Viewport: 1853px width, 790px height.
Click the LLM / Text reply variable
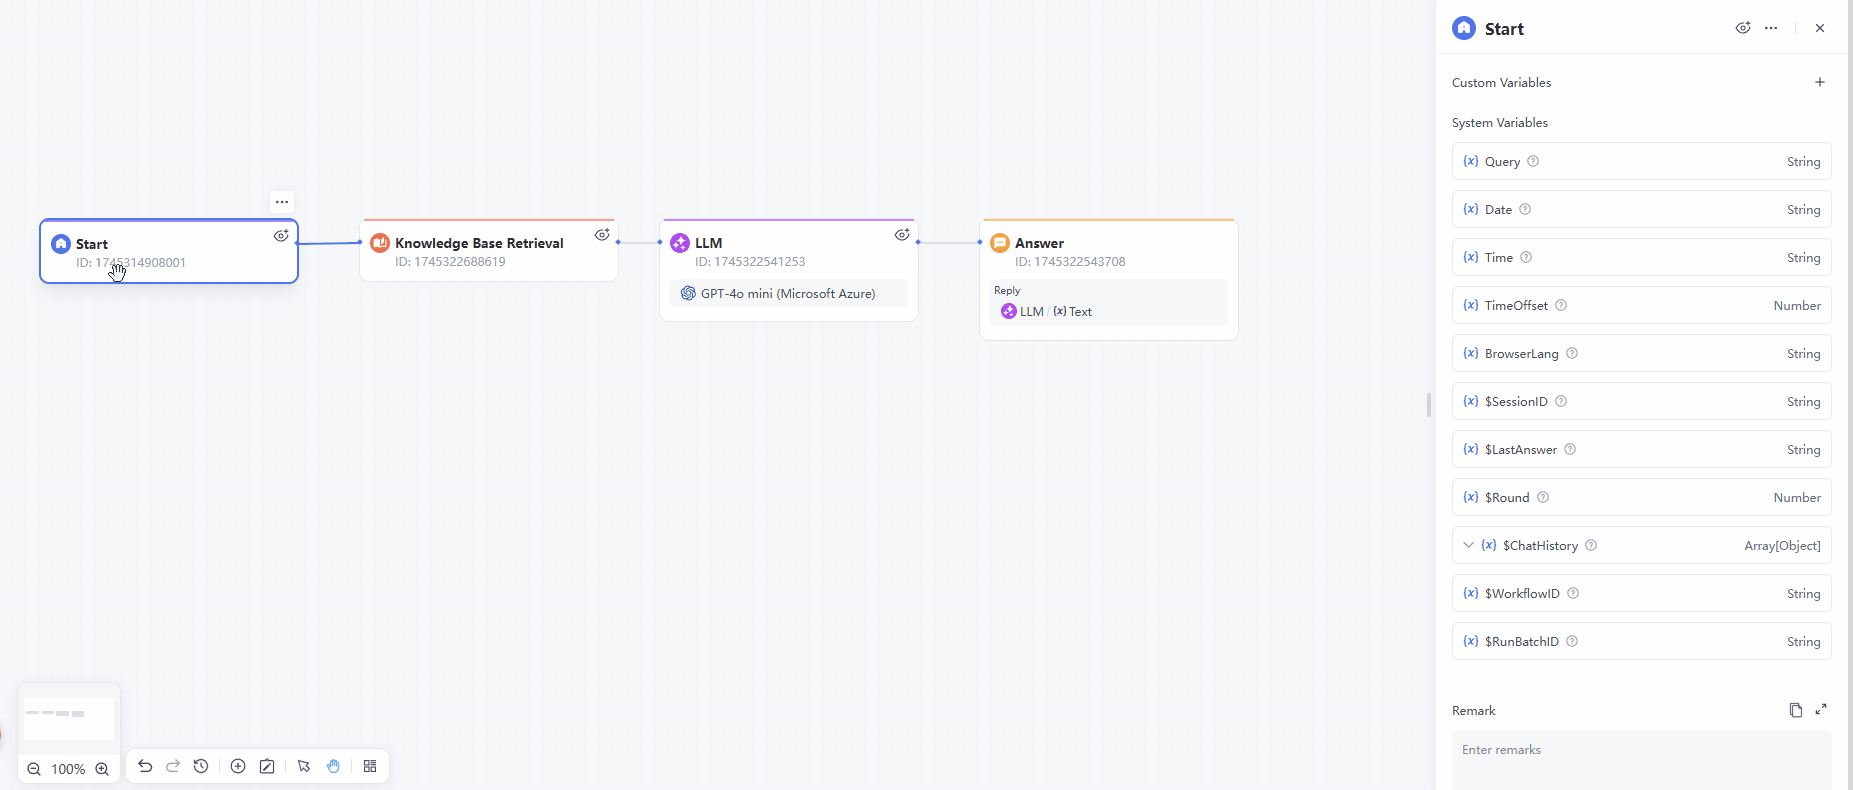pos(1047,311)
